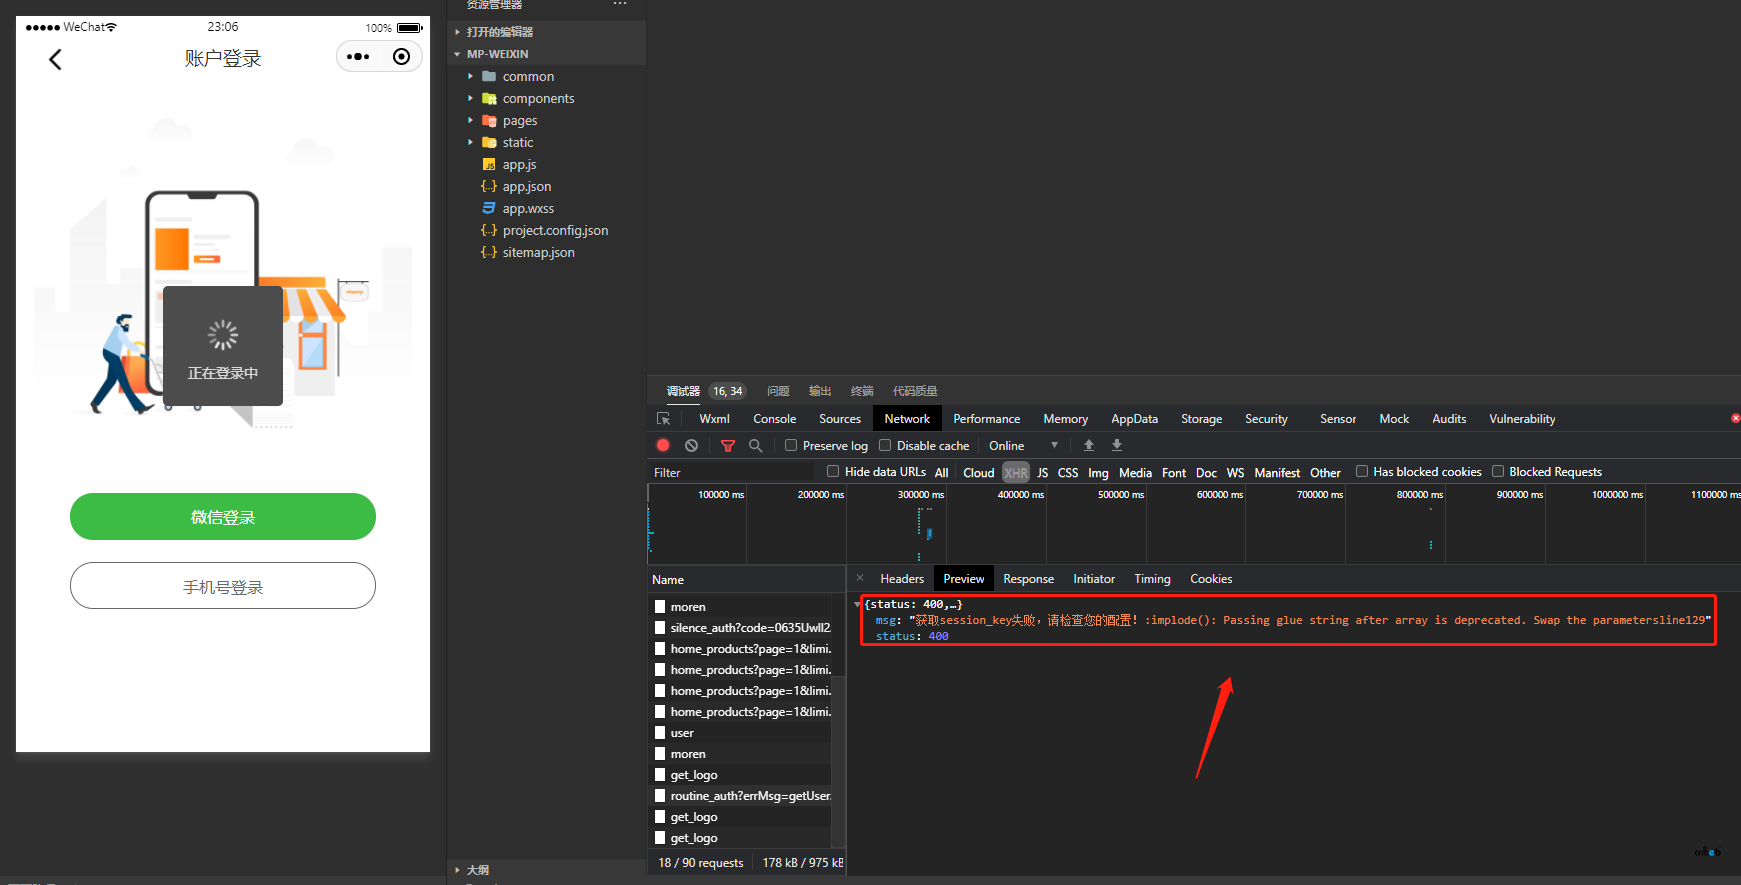Open the Sources tab
This screenshot has width=1741, height=885.
(840, 419)
